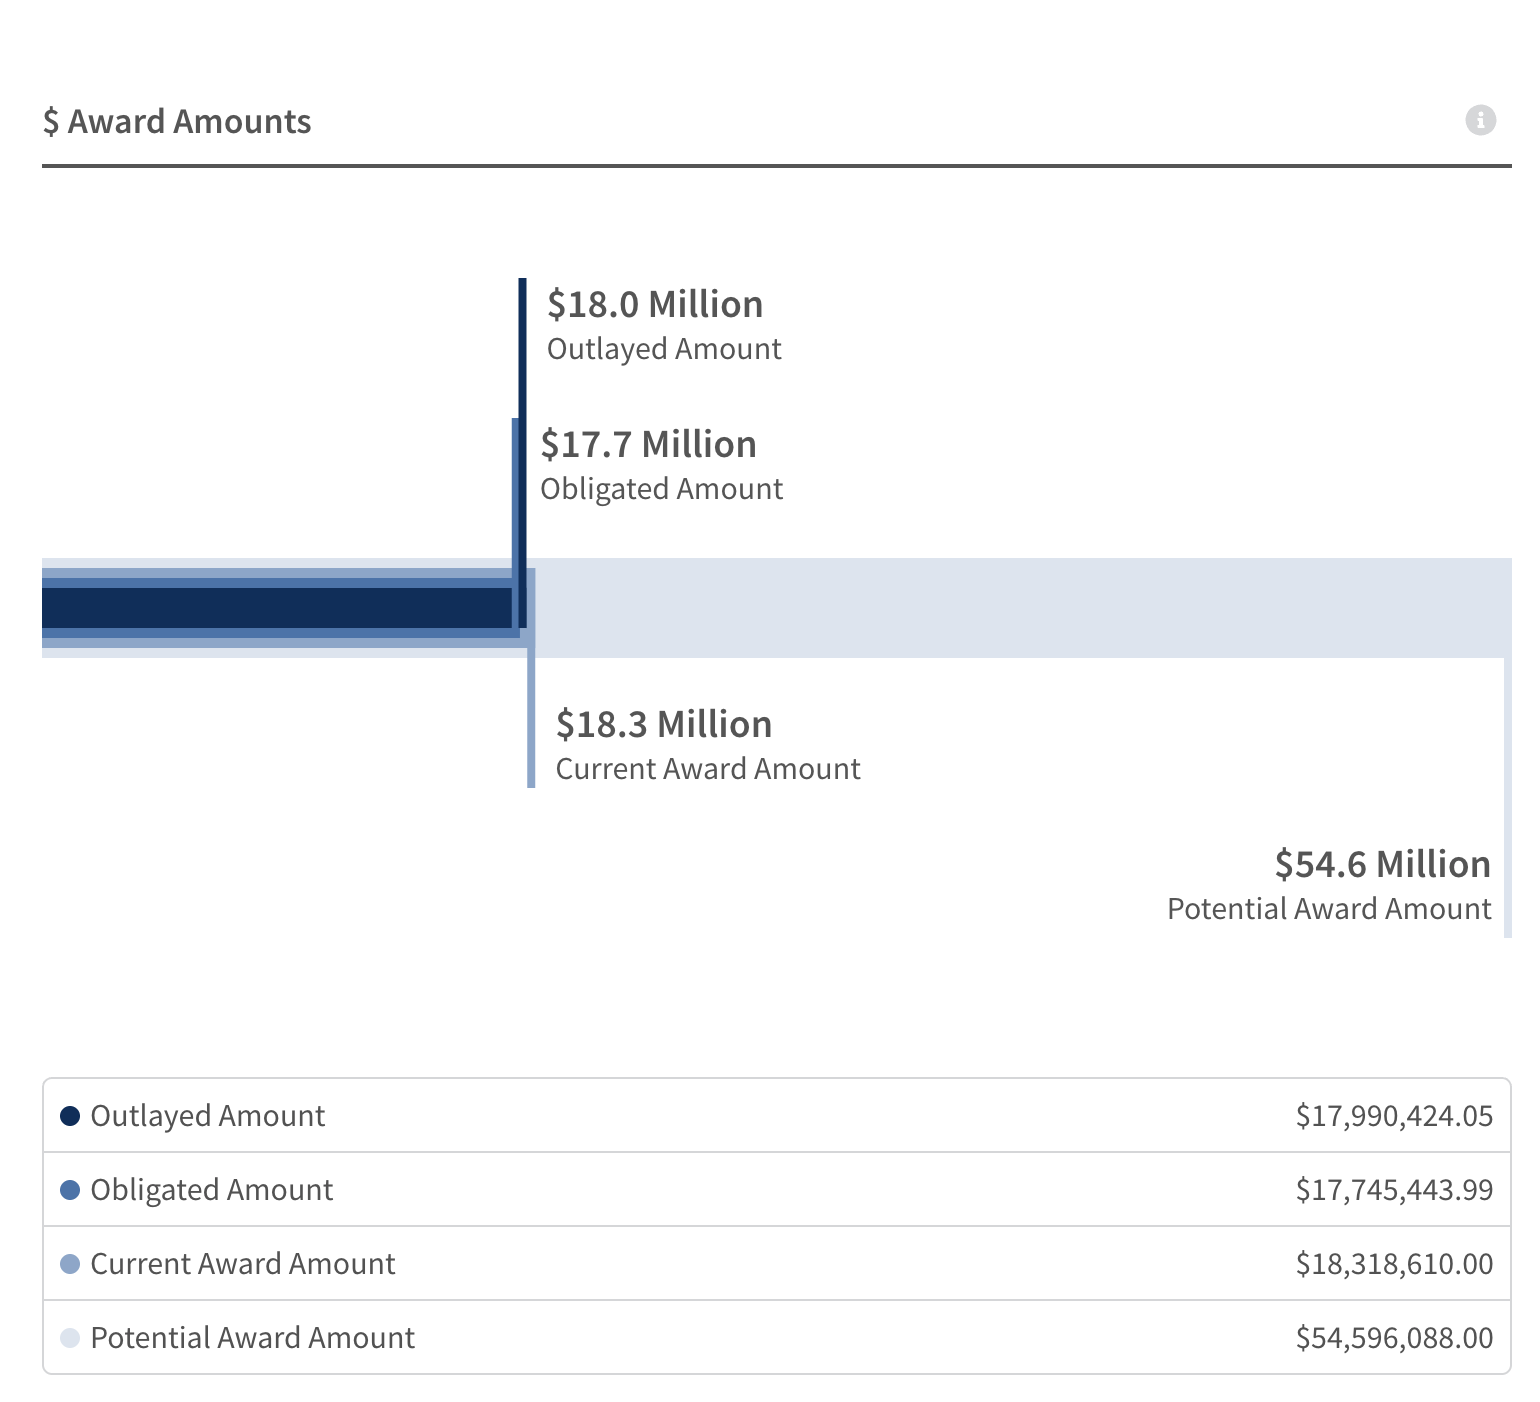Viewport: 1540px width, 1402px height.
Task: Click the dollar sign in the heading
Action: [x=51, y=122]
